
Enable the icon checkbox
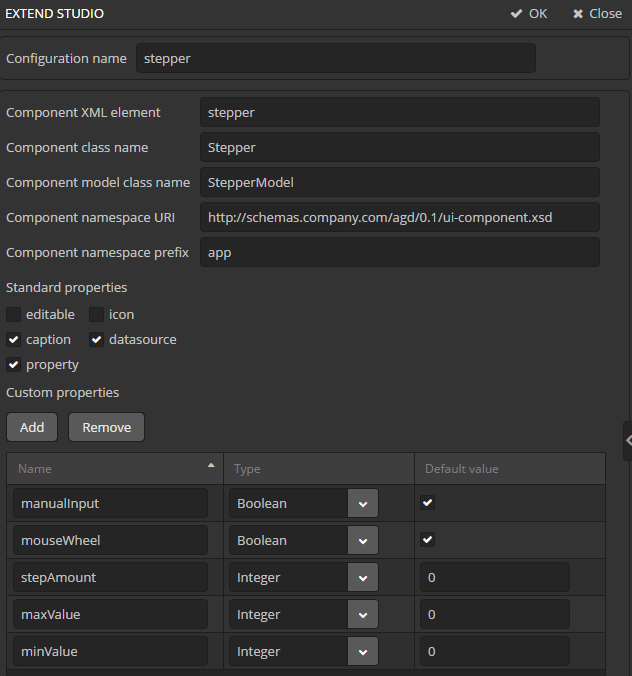point(97,315)
